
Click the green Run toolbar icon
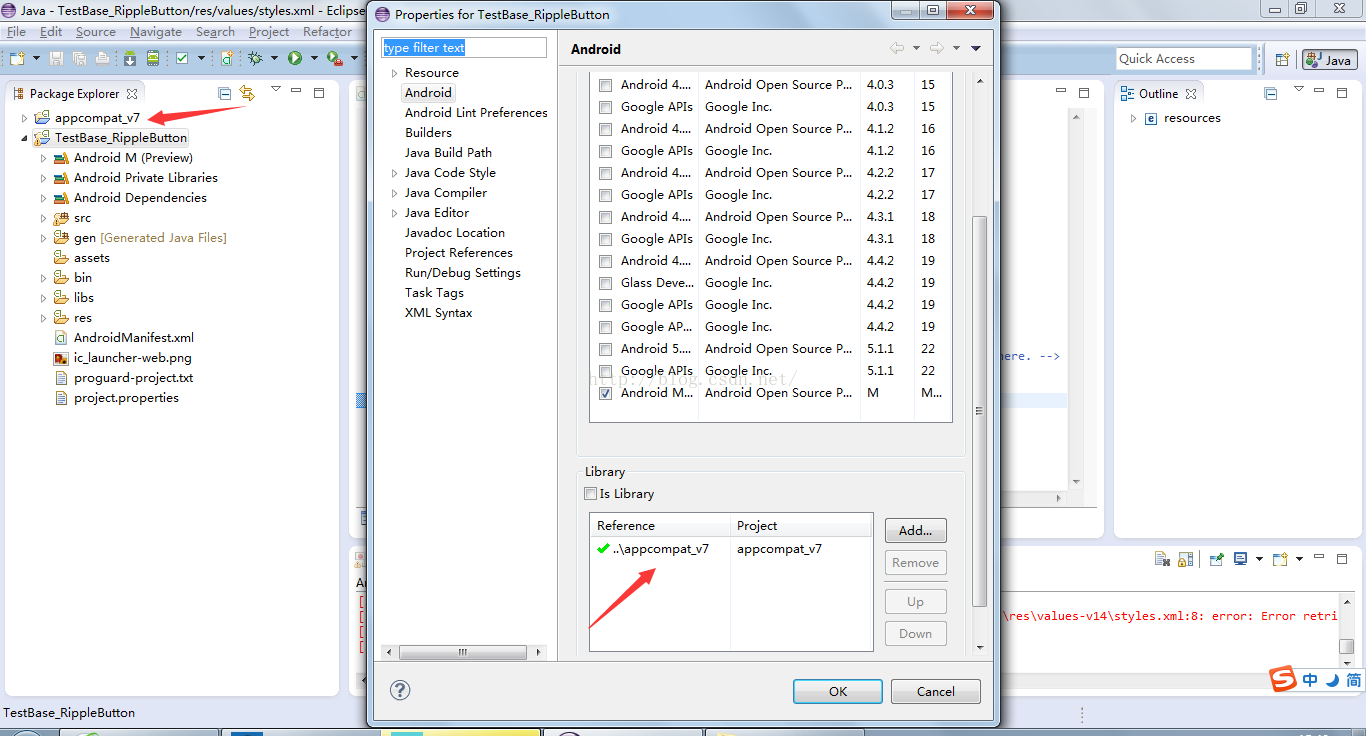pos(295,59)
